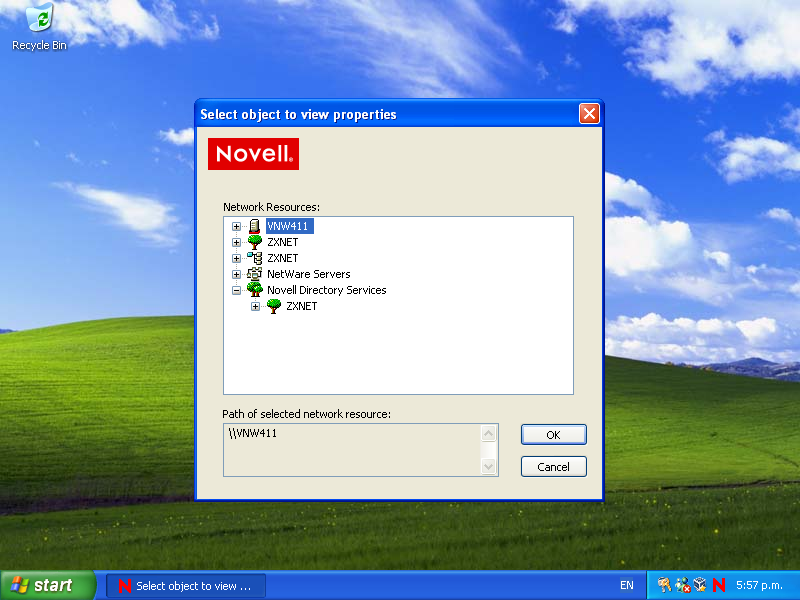Click the Novell logo
Screen dimensions: 800x600
[x=253, y=154]
